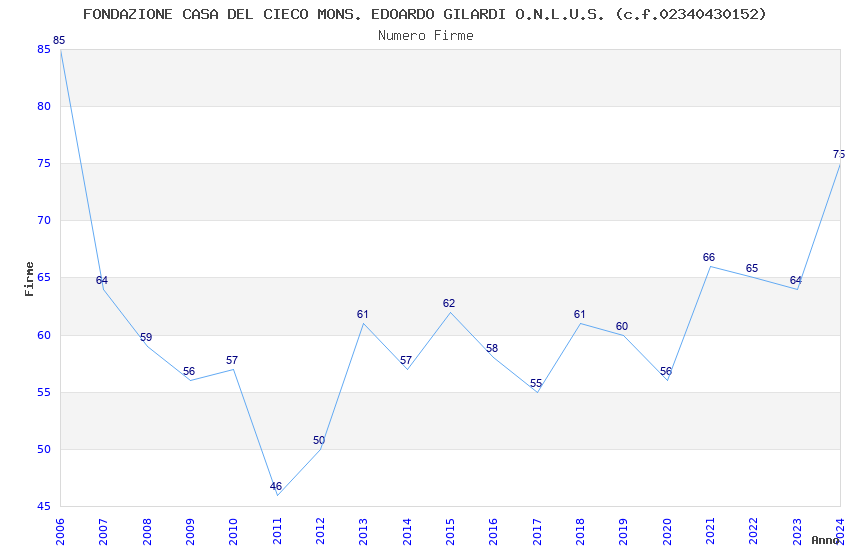This screenshot has height=550, width=850.
Task: Click the Anno x-axis title
Action: tap(824, 540)
